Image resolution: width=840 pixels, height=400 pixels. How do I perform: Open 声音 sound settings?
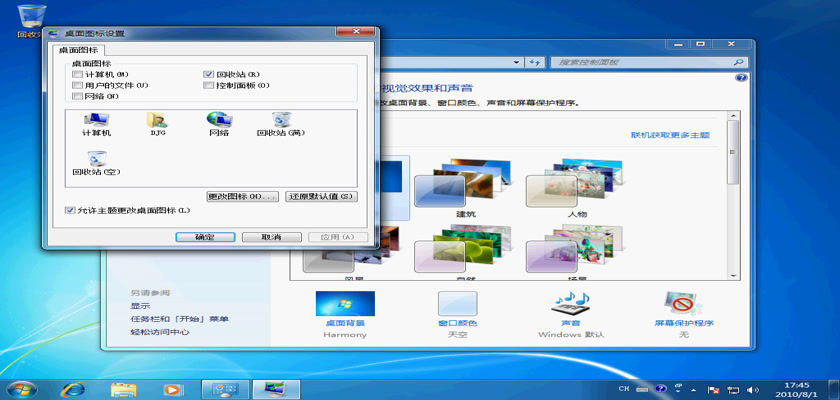(571, 308)
